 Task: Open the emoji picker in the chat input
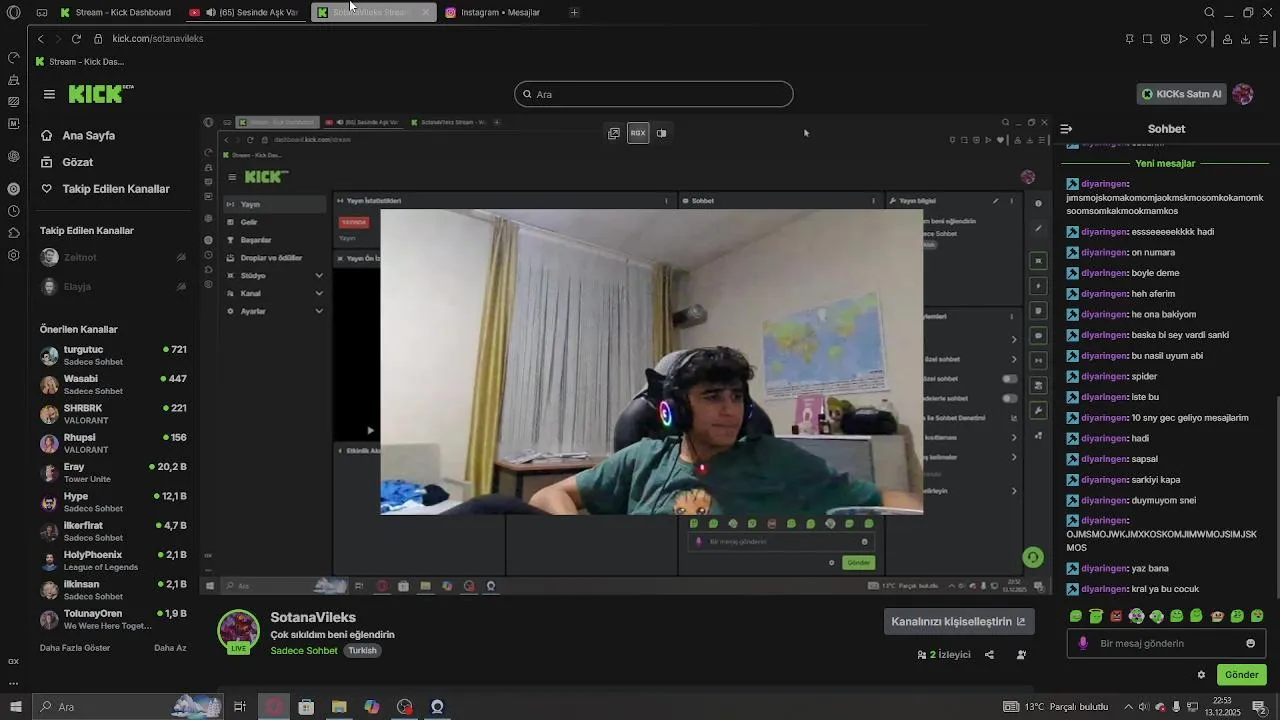[1250, 643]
